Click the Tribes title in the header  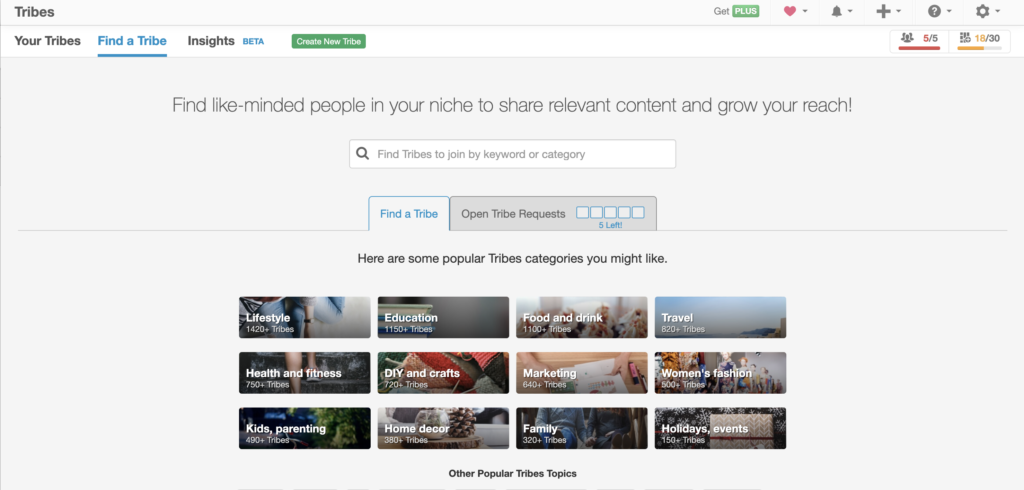[x=35, y=12]
